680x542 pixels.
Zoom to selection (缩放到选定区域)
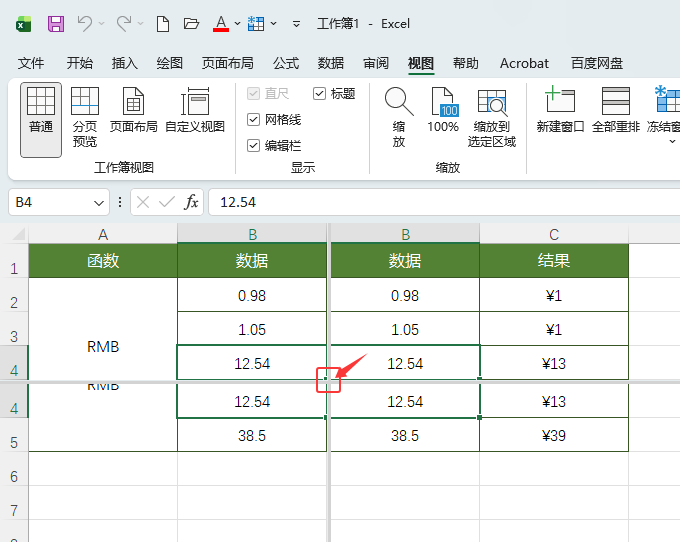click(492, 118)
